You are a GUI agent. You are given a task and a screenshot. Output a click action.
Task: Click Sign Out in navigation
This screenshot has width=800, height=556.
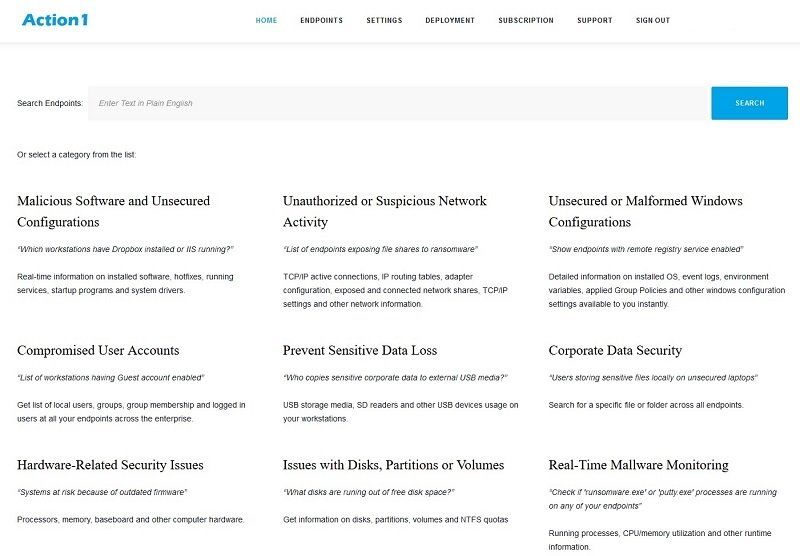653,20
